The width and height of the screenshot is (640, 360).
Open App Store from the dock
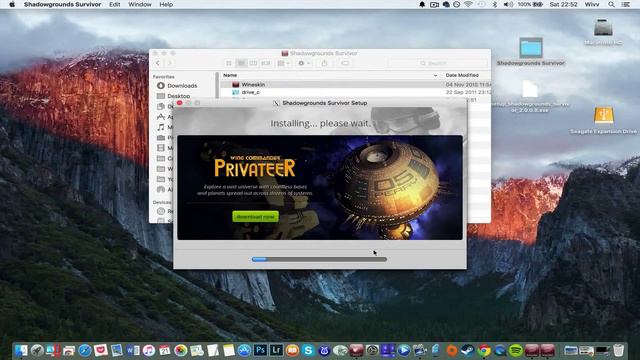click(244, 350)
